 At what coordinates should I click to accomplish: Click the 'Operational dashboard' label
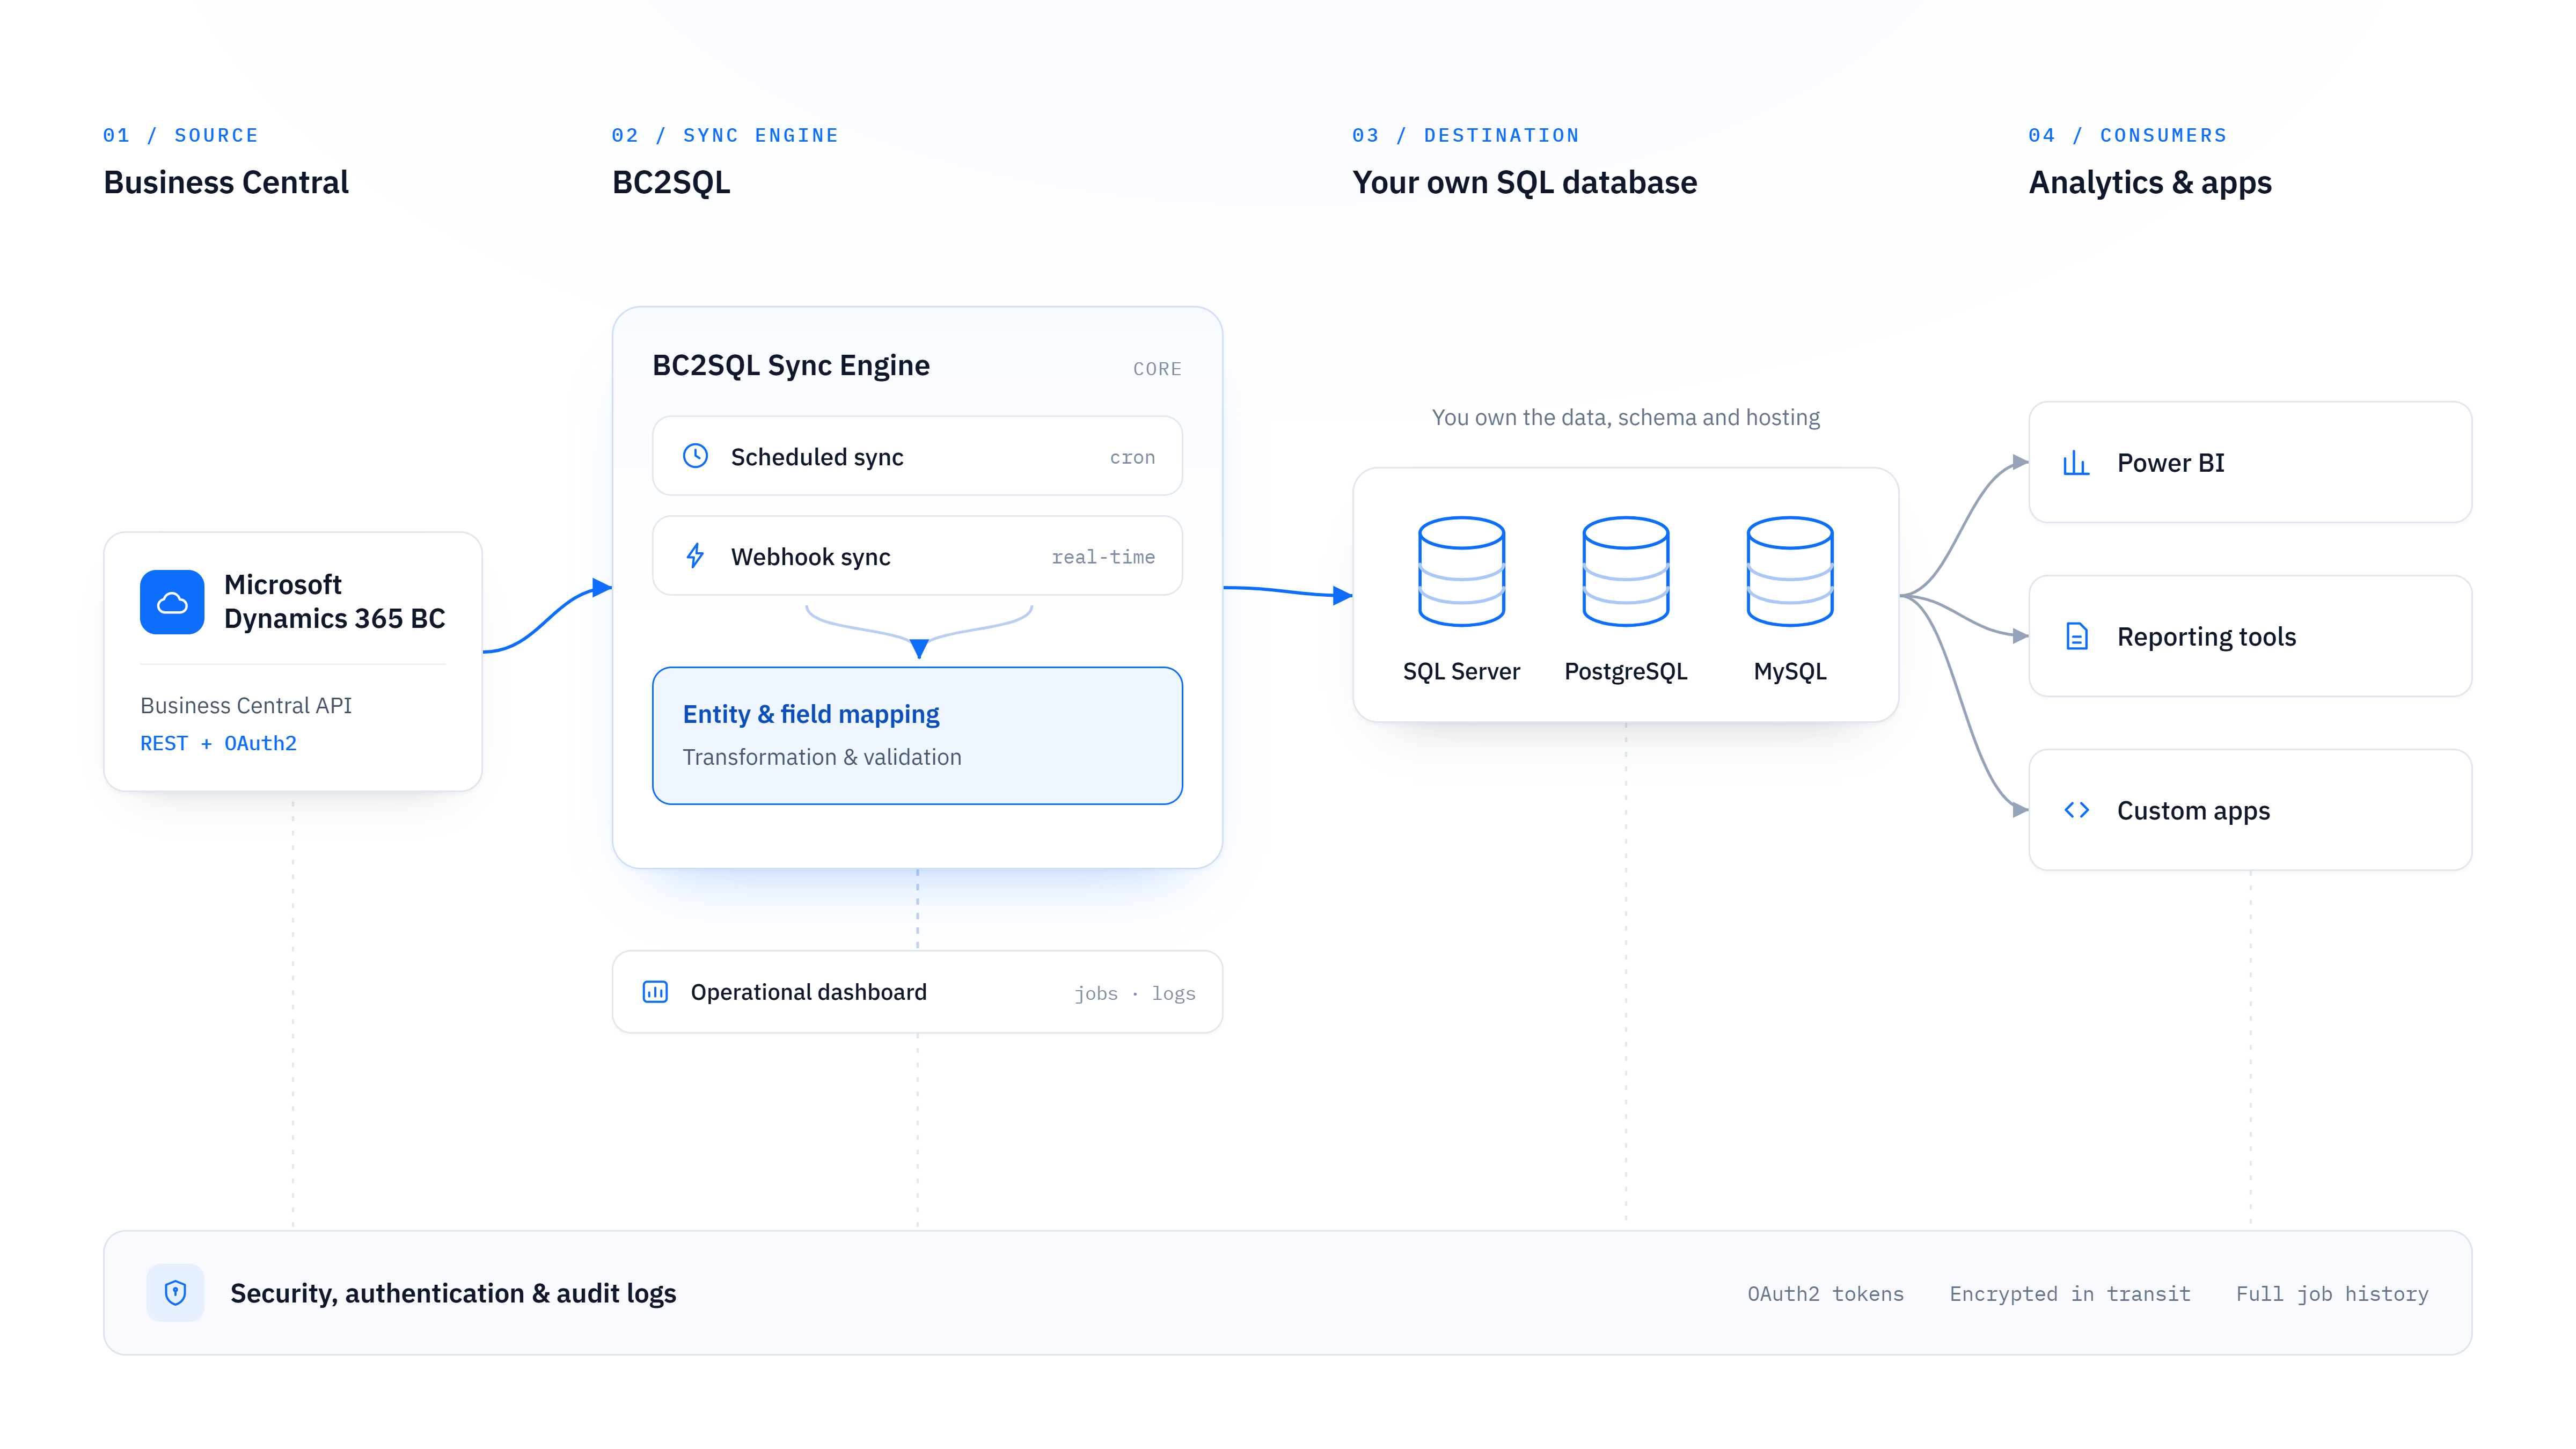click(x=808, y=992)
